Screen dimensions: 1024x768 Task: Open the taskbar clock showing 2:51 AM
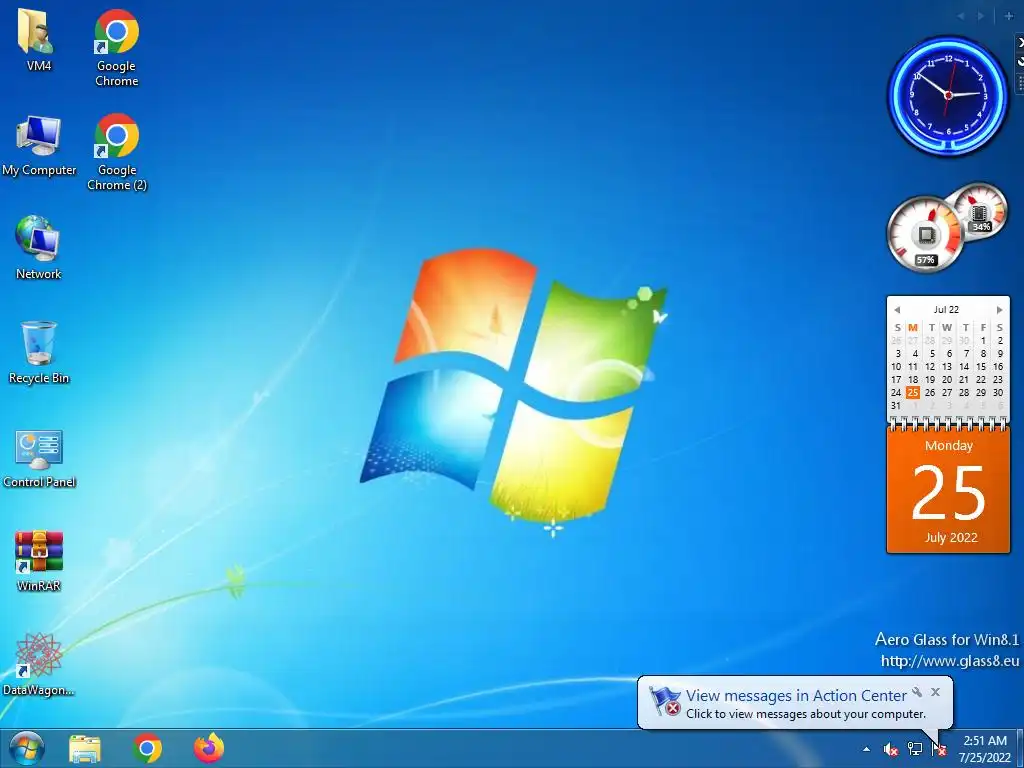click(985, 741)
